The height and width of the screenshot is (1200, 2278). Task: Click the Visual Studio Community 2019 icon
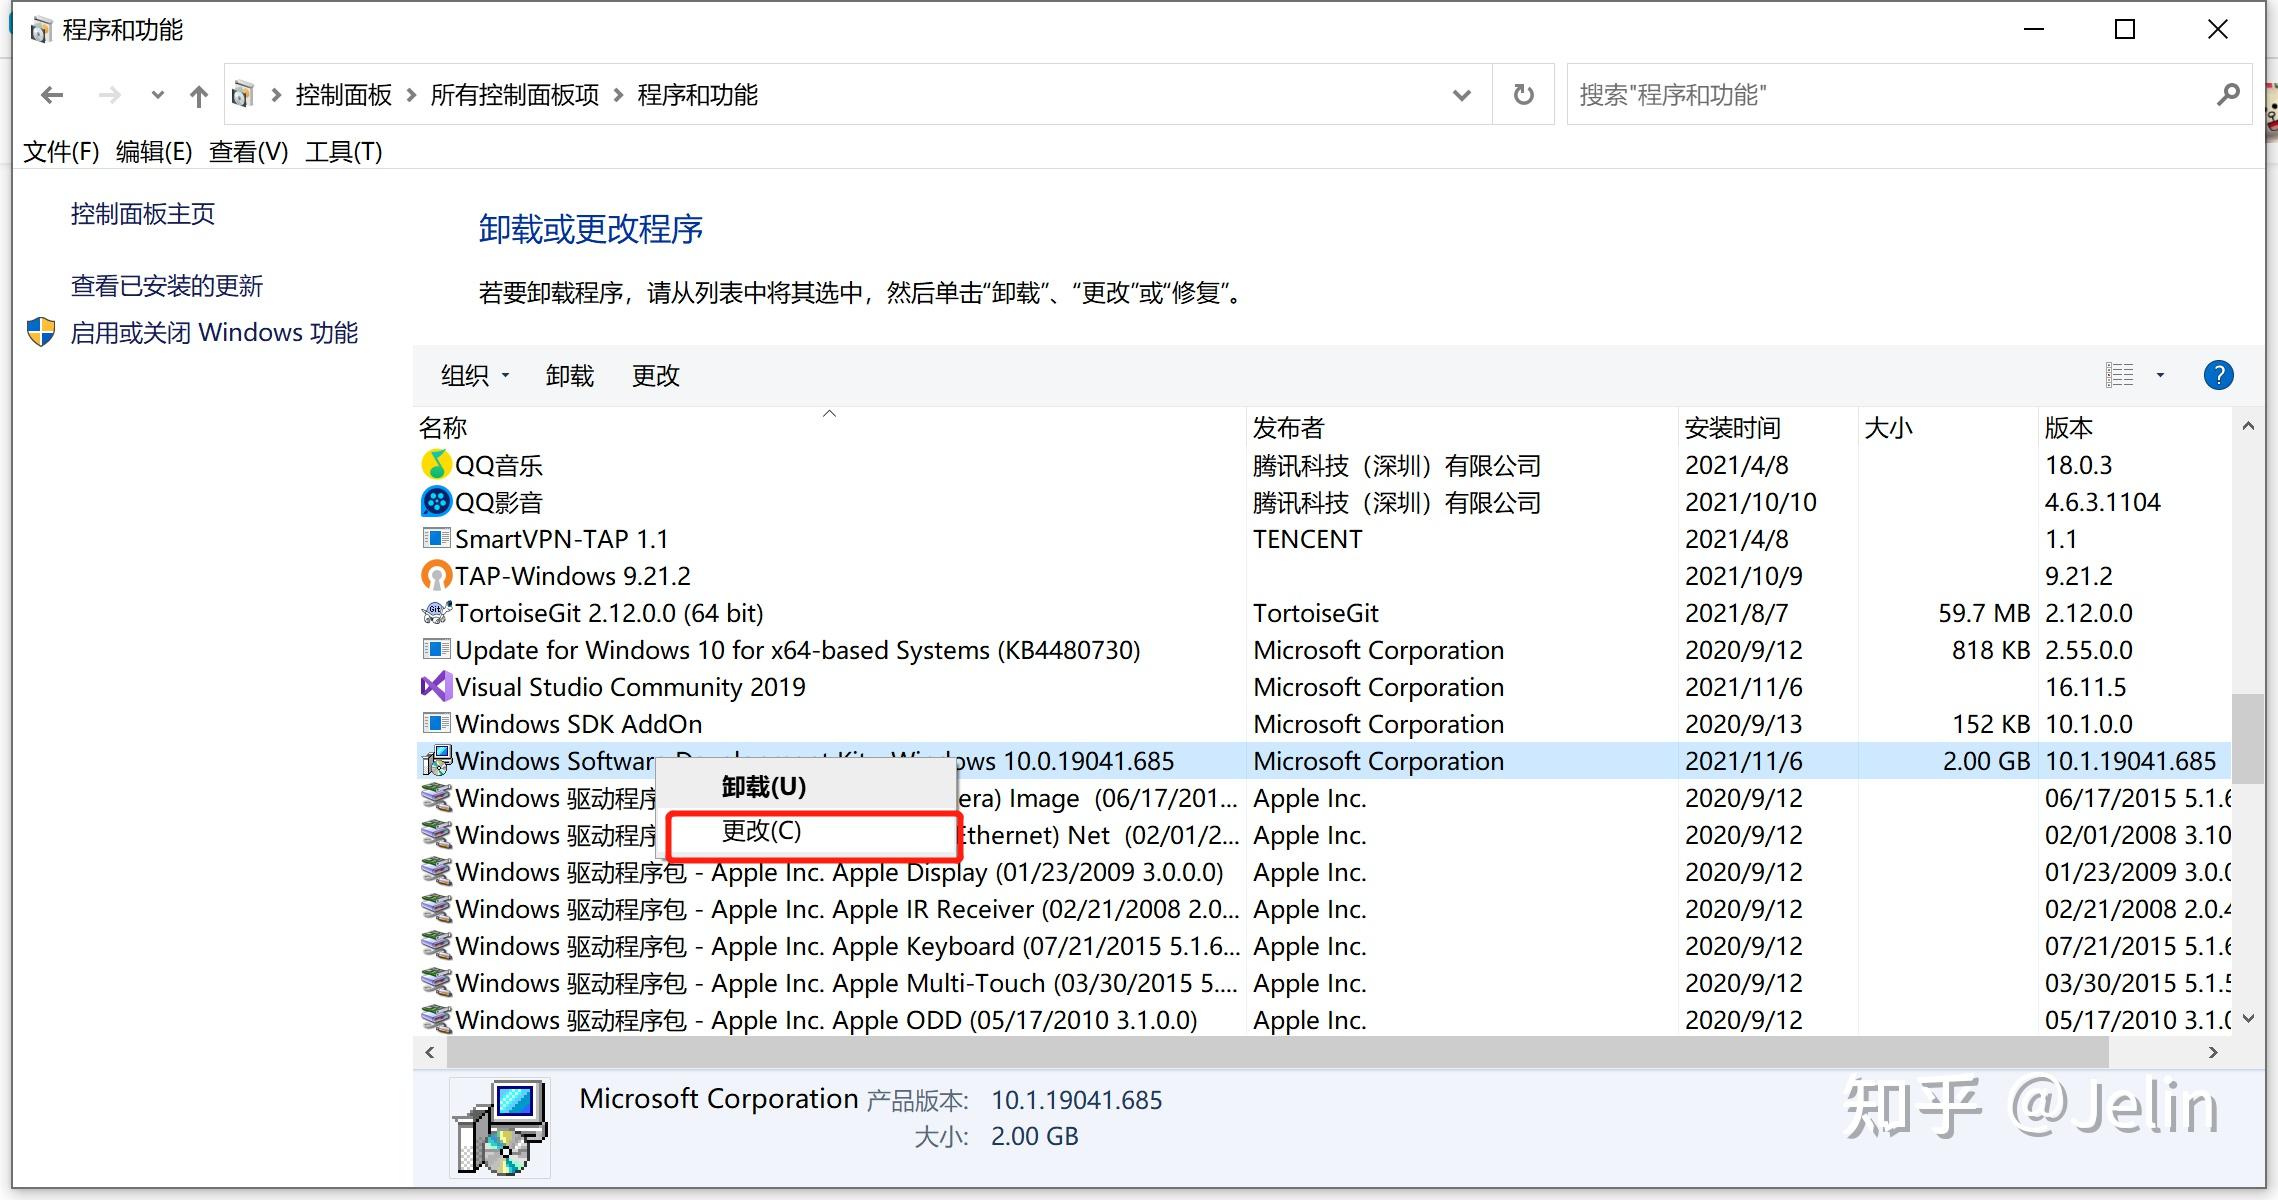click(436, 687)
